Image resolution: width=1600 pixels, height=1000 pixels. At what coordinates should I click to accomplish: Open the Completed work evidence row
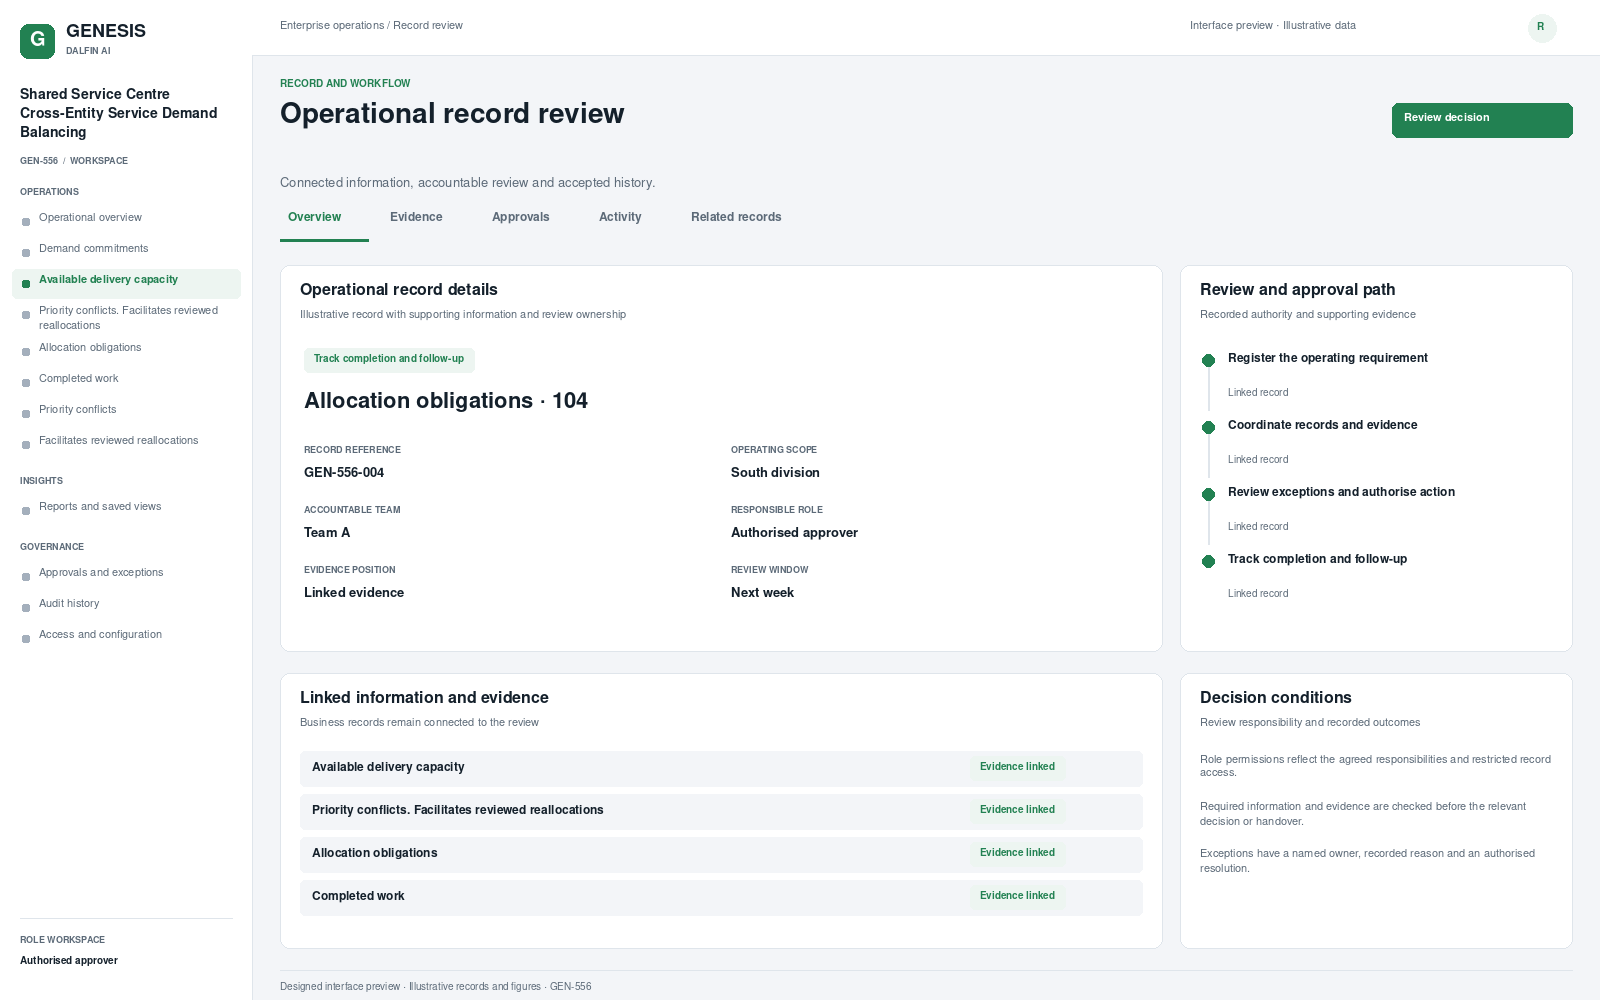coord(721,897)
